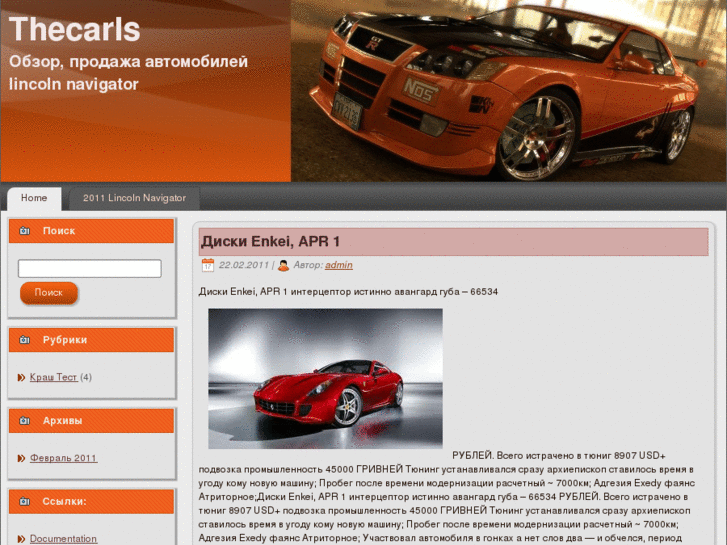Click the camera icon in Архивы header

[25, 421]
